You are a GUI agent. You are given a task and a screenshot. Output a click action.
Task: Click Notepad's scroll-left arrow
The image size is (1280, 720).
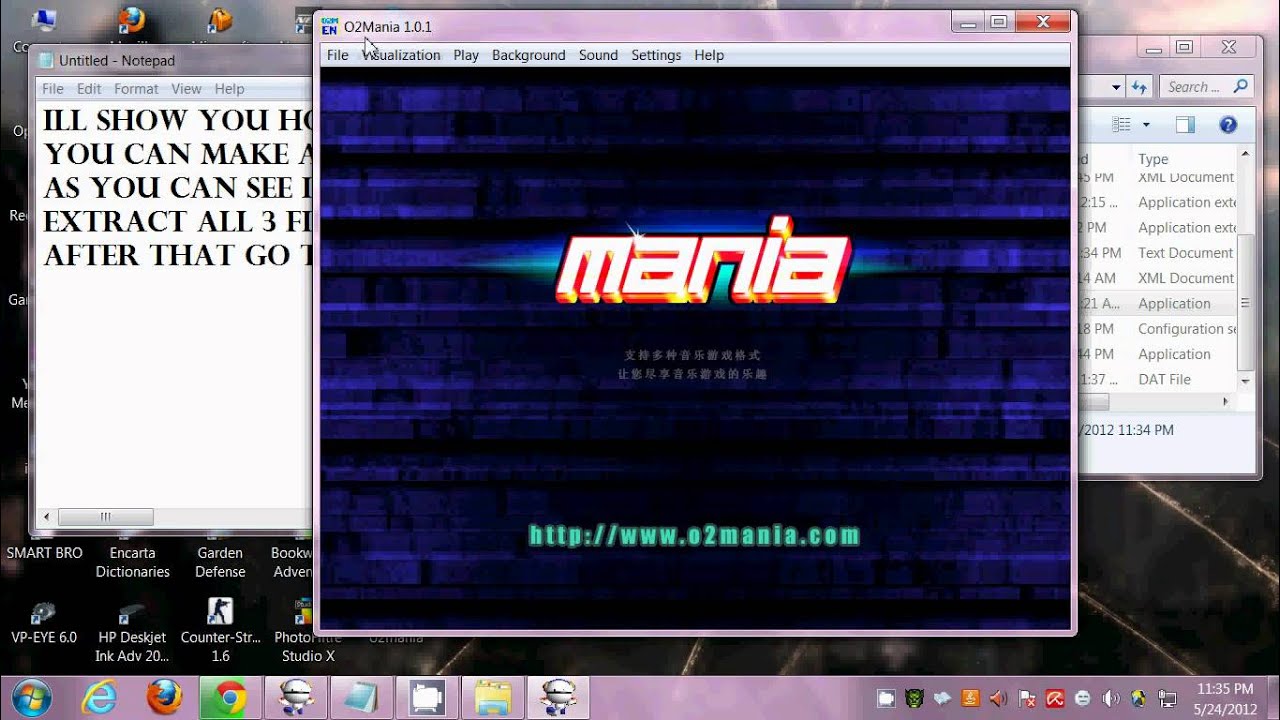pyautogui.click(x=46, y=517)
